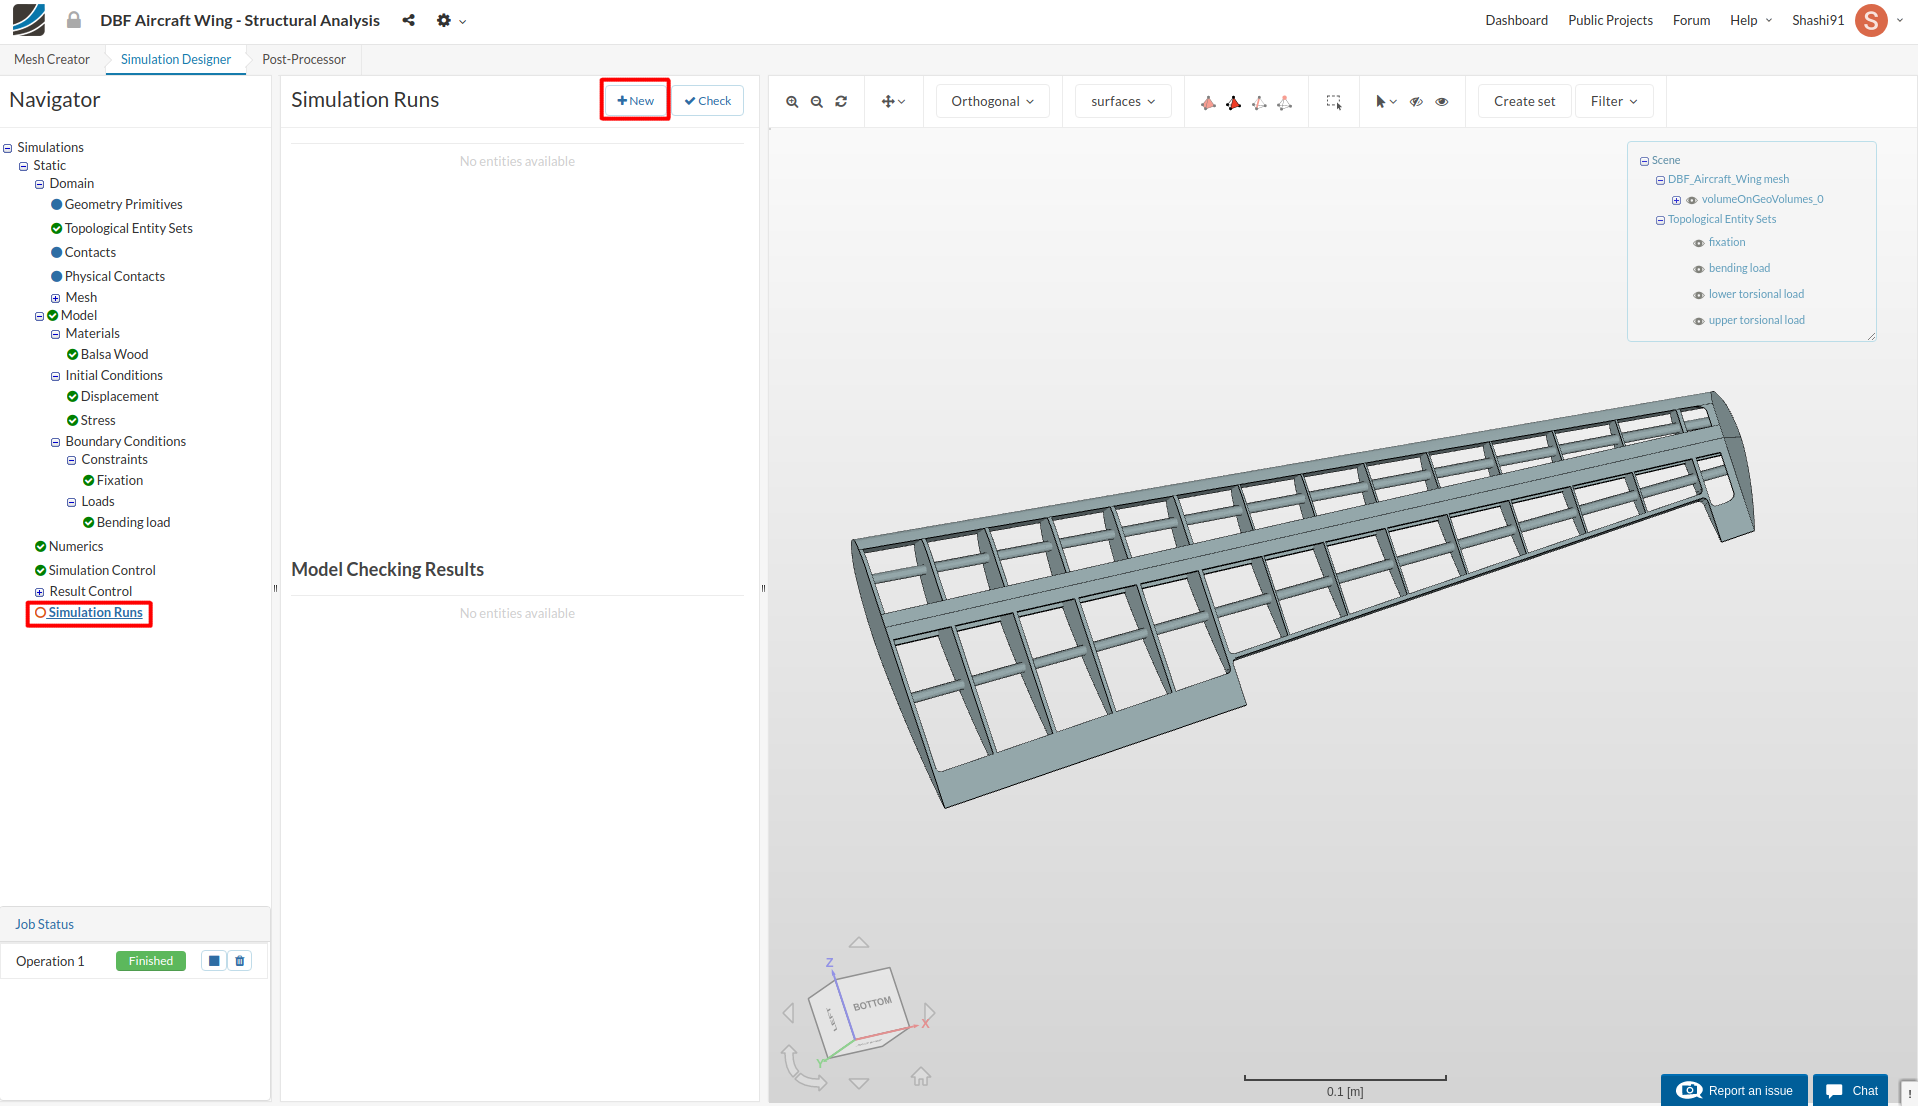Toggle visibility of fixation entity set
Screen dimensions: 1918x1106
tap(1698, 243)
